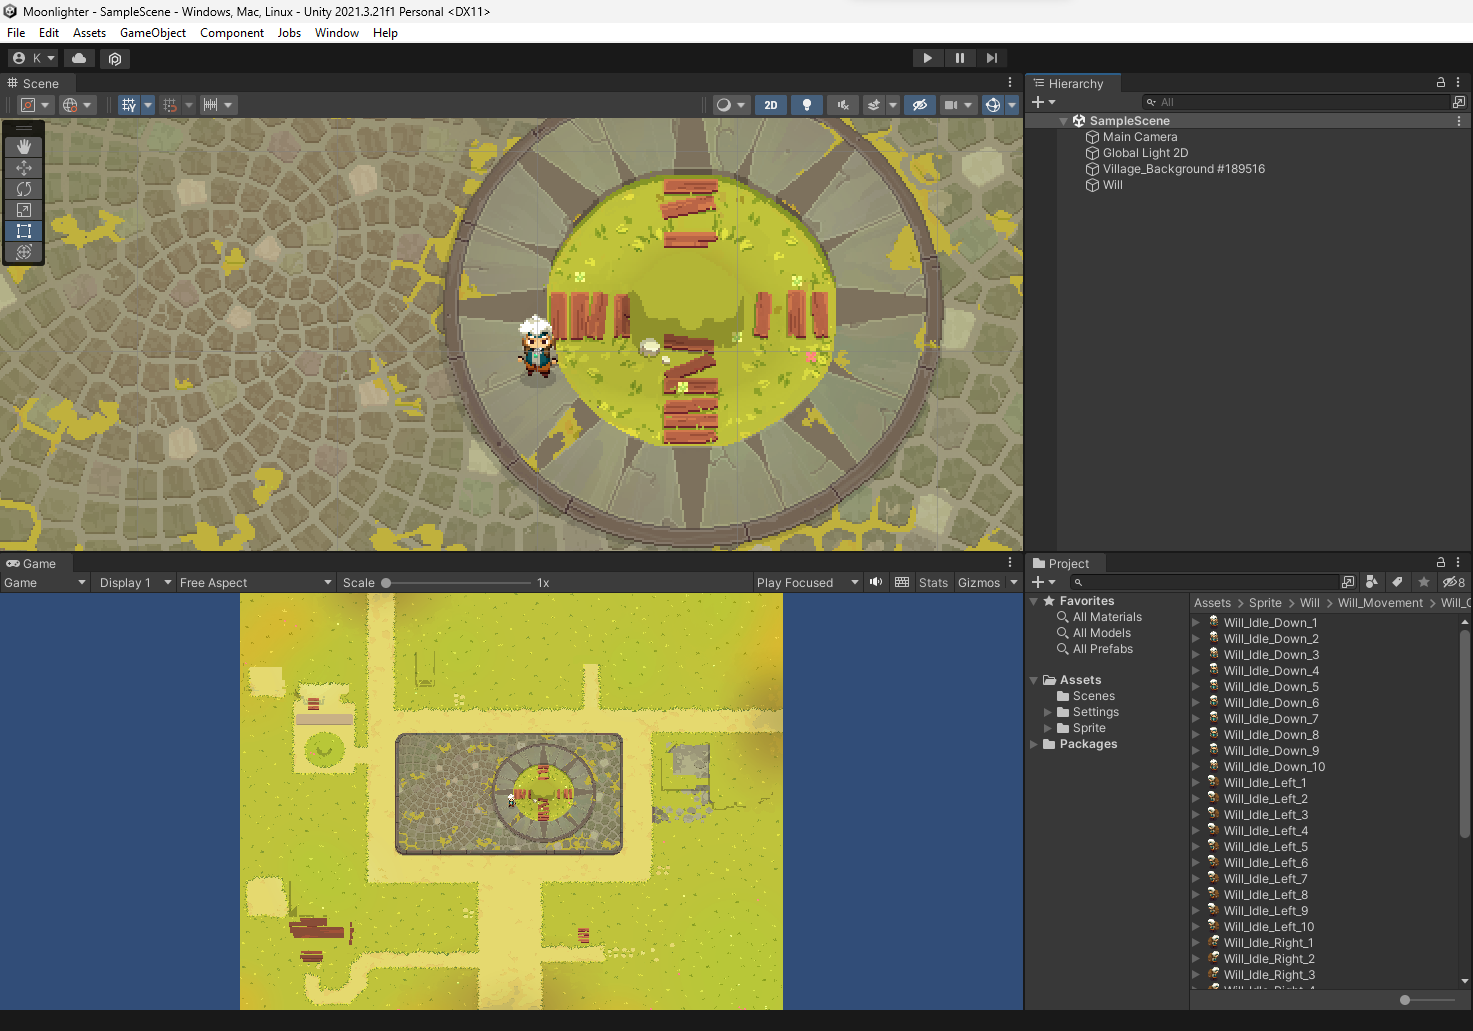The width and height of the screenshot is (1473, 1031).
Task: Start Play mode
Action: 928,58
